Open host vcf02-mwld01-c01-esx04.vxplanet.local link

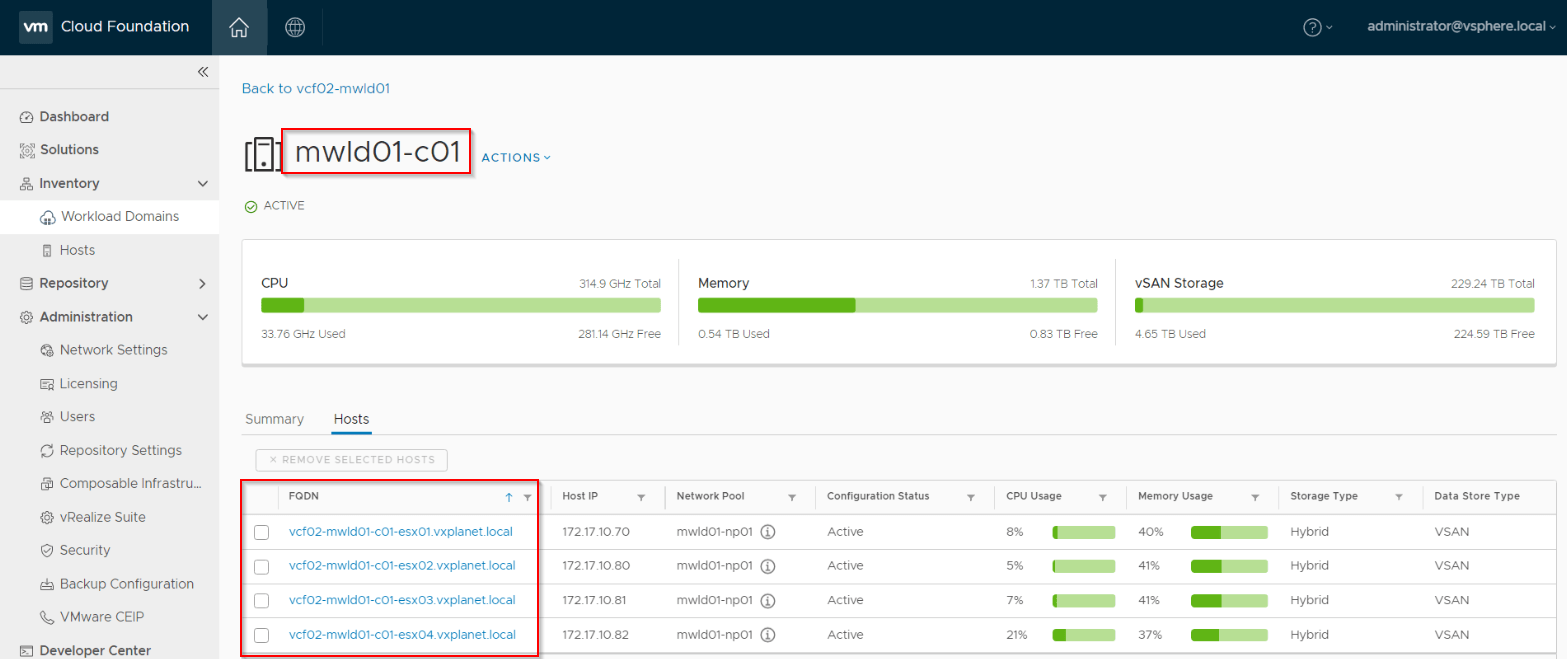[402, 635]
